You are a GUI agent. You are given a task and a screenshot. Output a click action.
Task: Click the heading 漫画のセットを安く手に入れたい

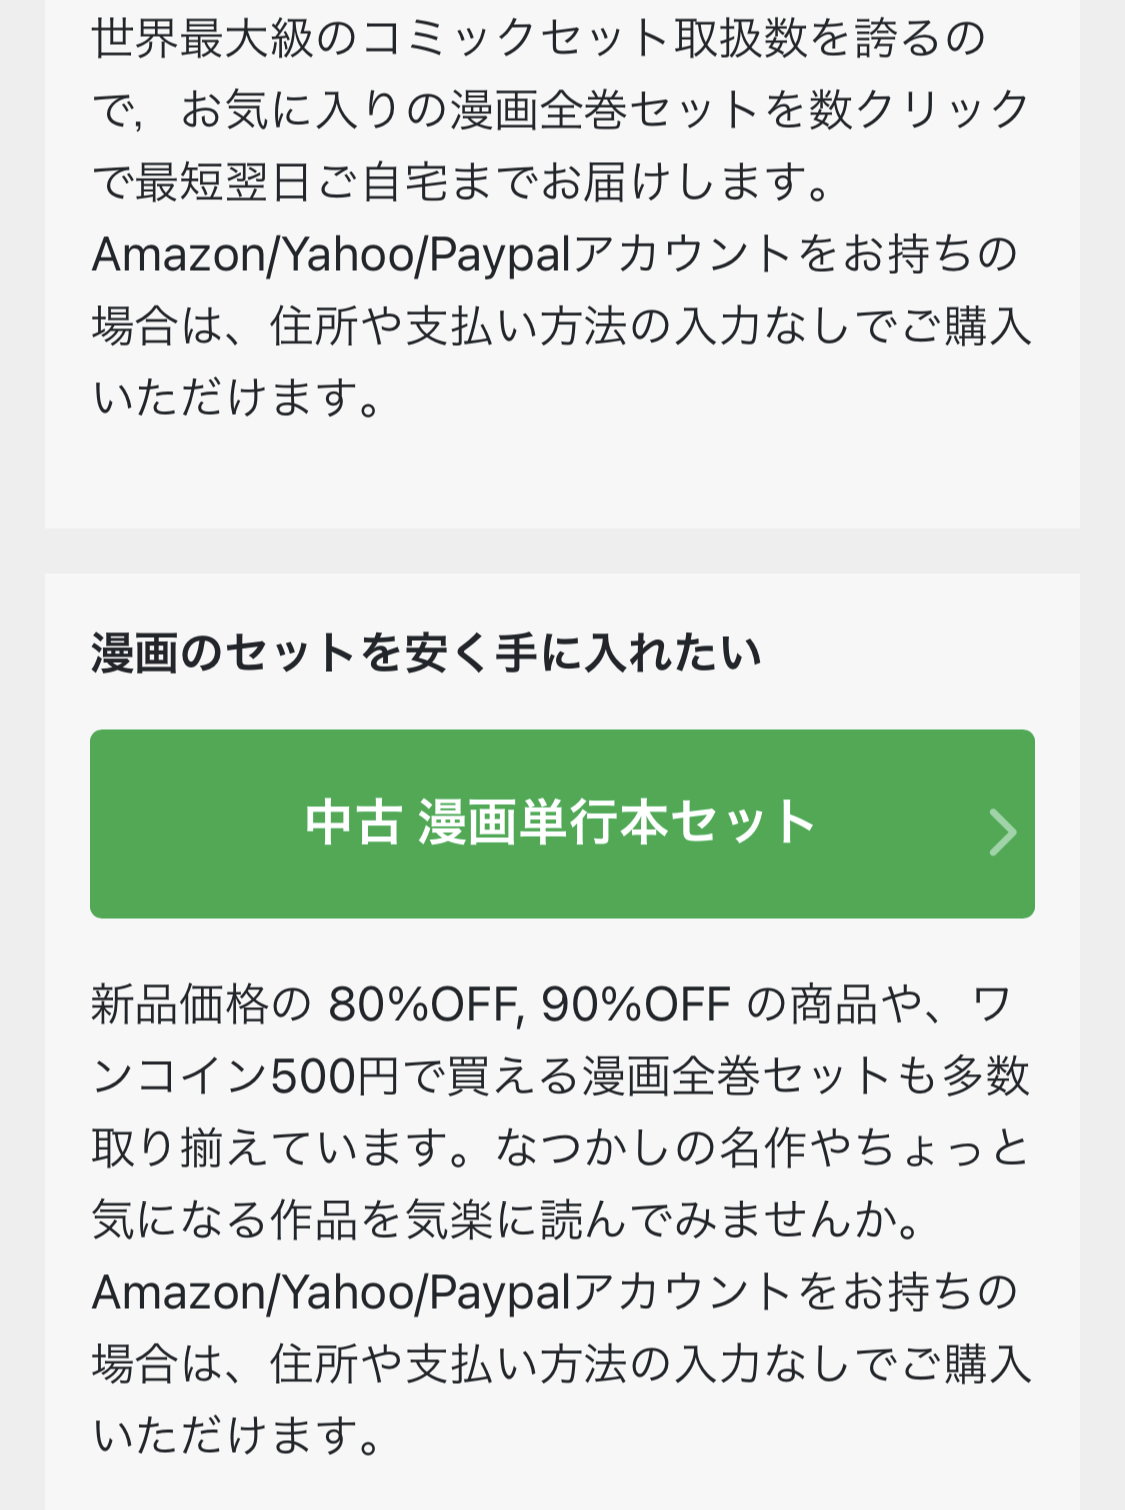tap(426, 653)
